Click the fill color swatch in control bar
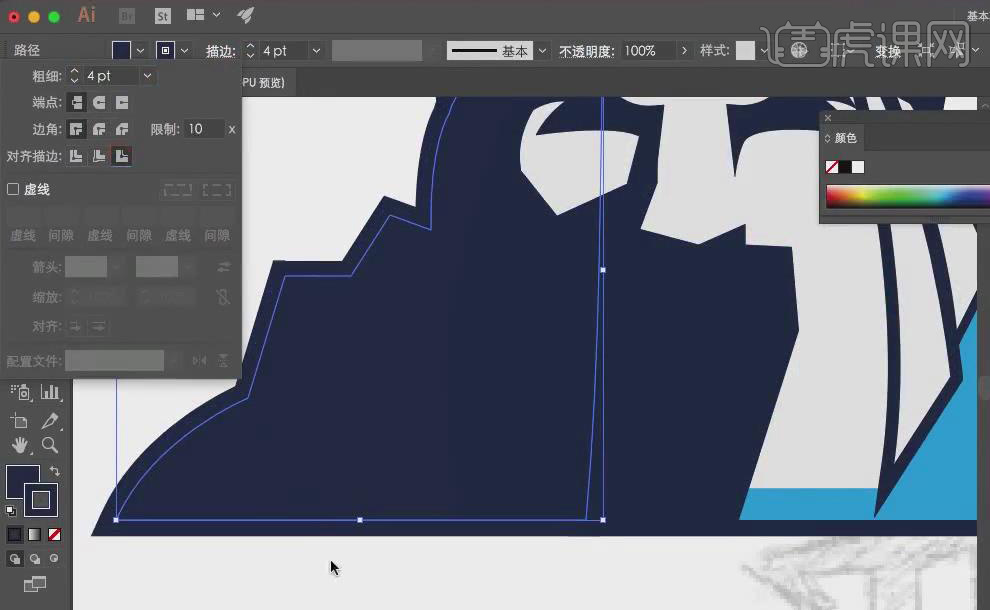Screen dimensions: 990x610 click(x=121, y=51)
